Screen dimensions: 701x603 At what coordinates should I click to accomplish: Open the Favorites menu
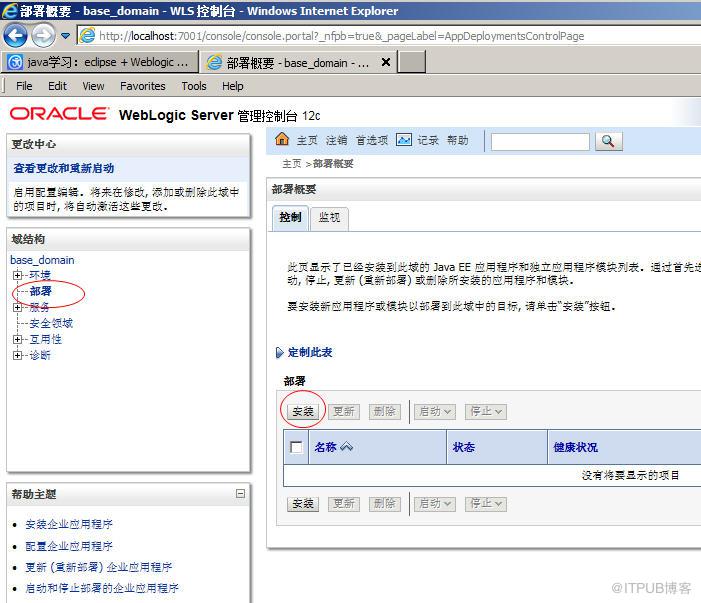(x=143, y=86)
